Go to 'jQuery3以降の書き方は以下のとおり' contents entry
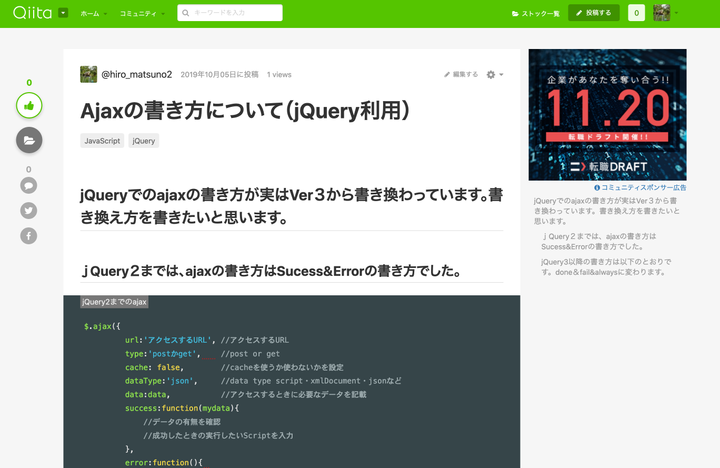Screen dimensions: 720x468 pyautogui.click(x=606, y=267)
